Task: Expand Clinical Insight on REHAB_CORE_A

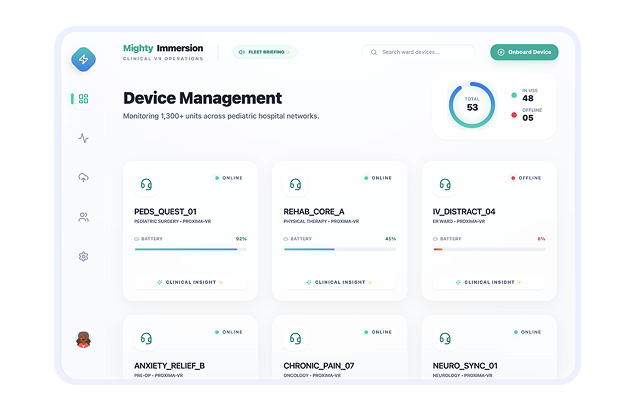Action: click(340, 282)
